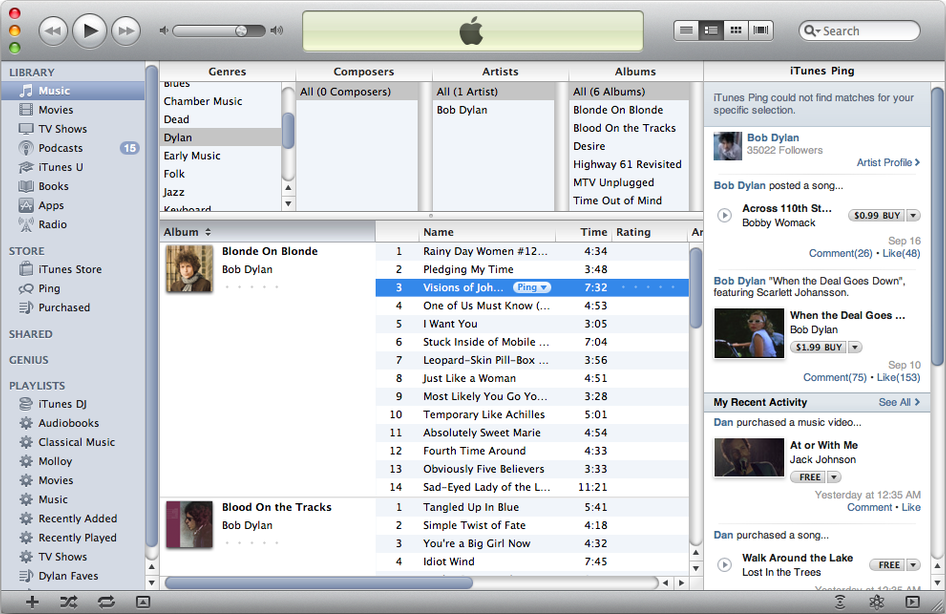The image size is (946, 614).
Task: Open the search options dropdown
Action: [817, 31]
